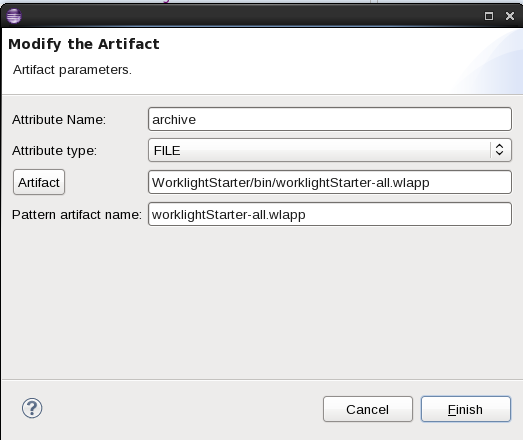This screenshot has width=523, height=440.
Task: Open the Attribute type FILE dropdown
Action: 330,150
